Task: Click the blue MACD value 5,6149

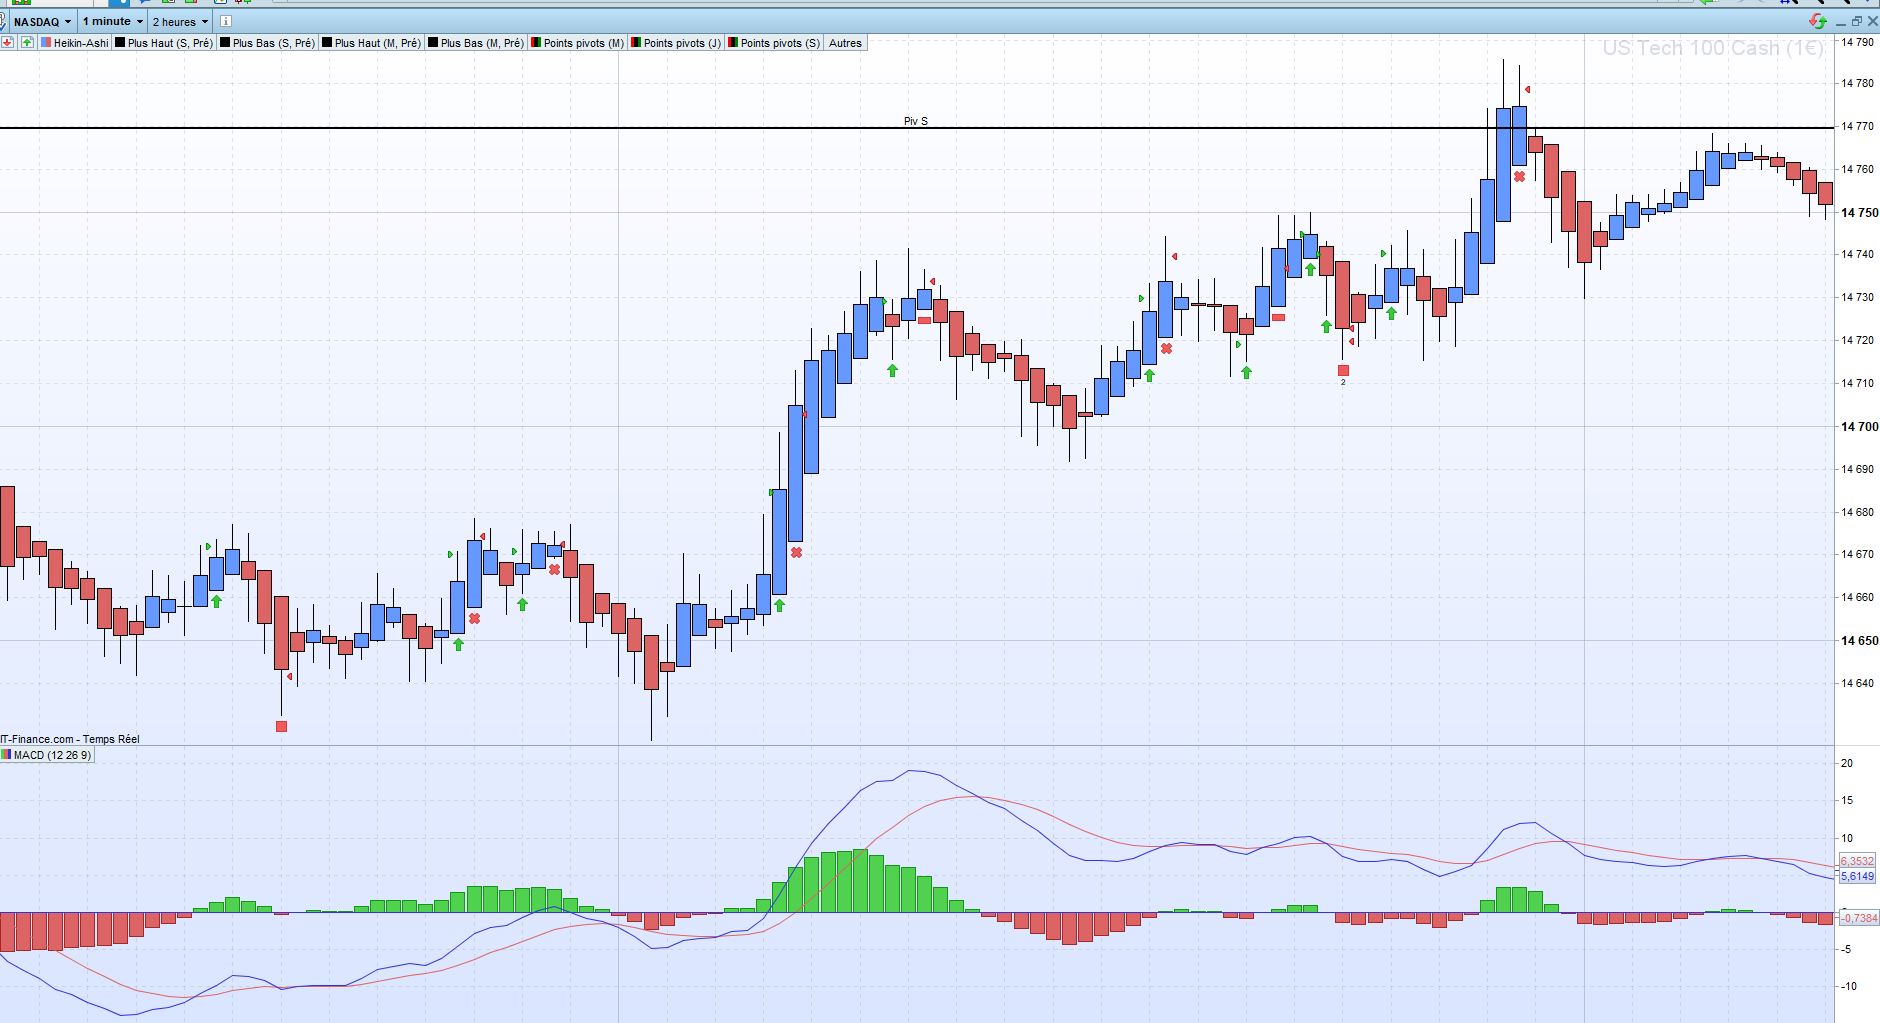Action: pos(1857,876)
